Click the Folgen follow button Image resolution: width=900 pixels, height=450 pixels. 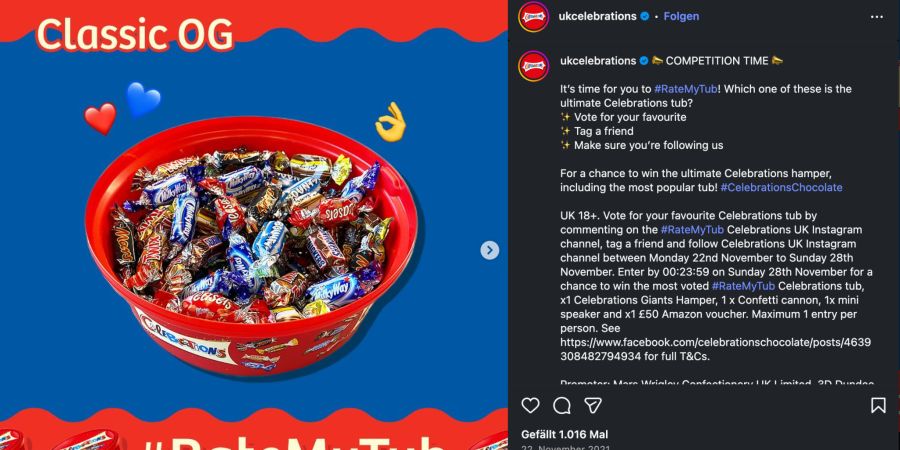click(681, 17)
